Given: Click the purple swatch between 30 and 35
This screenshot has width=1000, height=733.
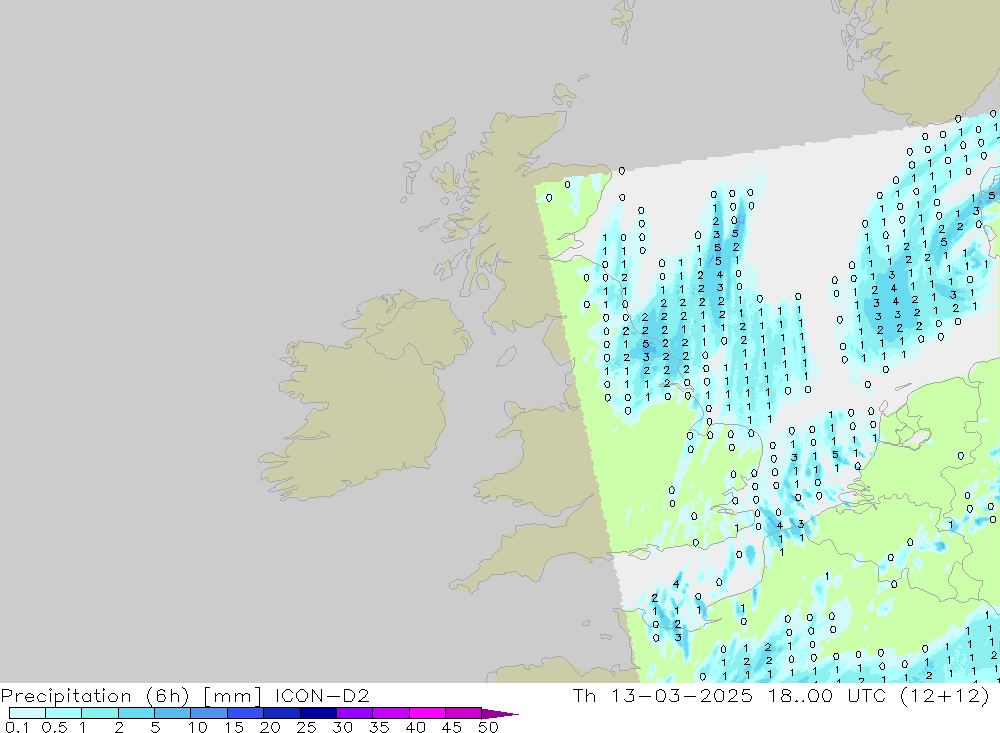Looking at the screenshot, I should tap(355, 713).
